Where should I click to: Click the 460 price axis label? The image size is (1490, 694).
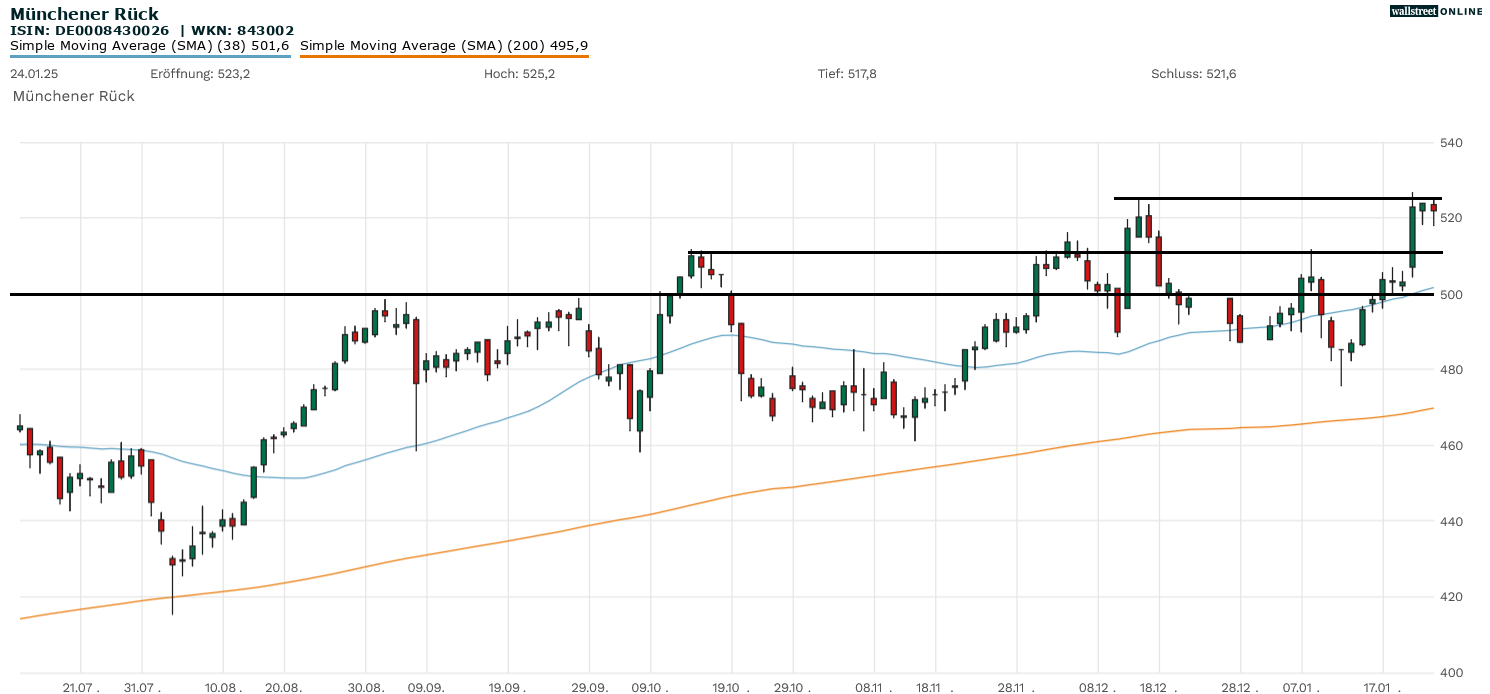point(1451,445)
